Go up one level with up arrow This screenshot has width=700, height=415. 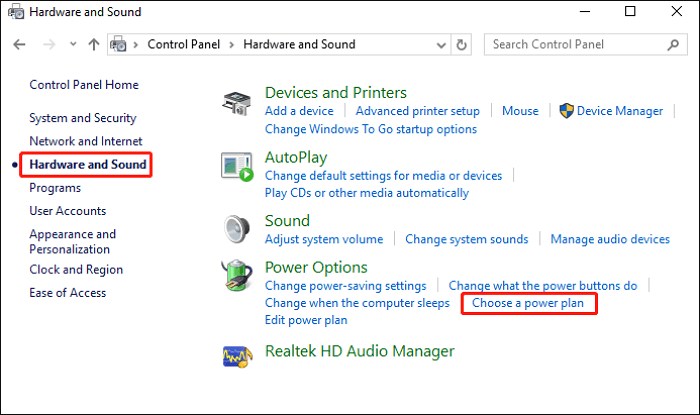point(93,44)
